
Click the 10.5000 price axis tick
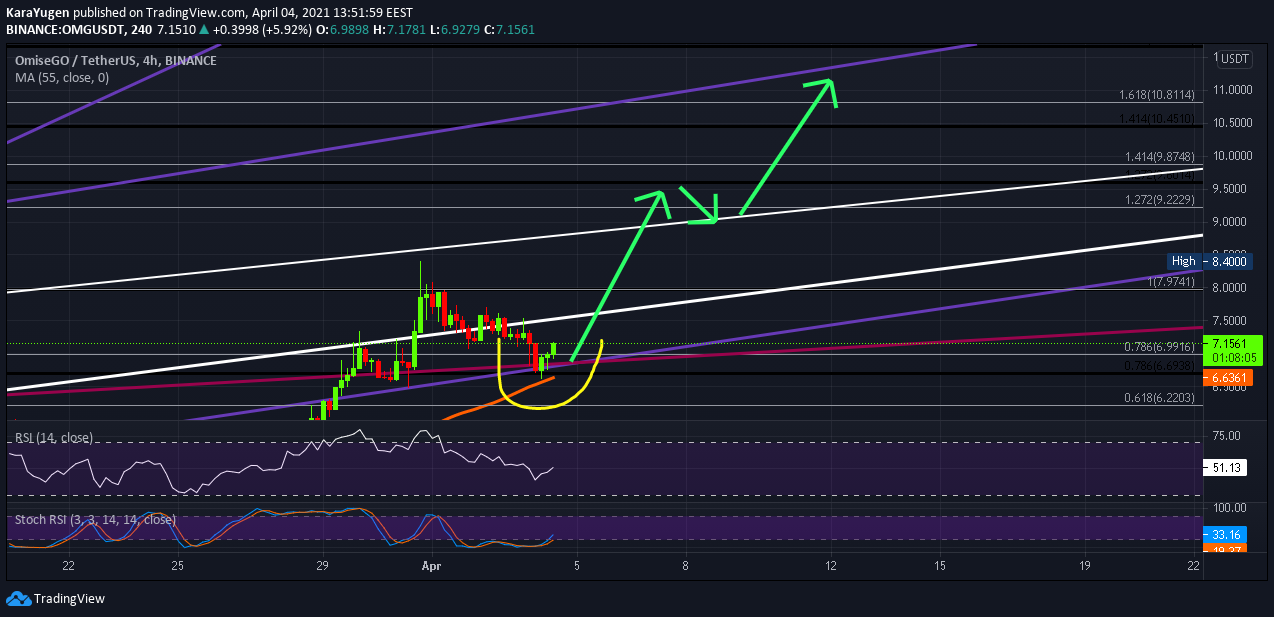1232,123
